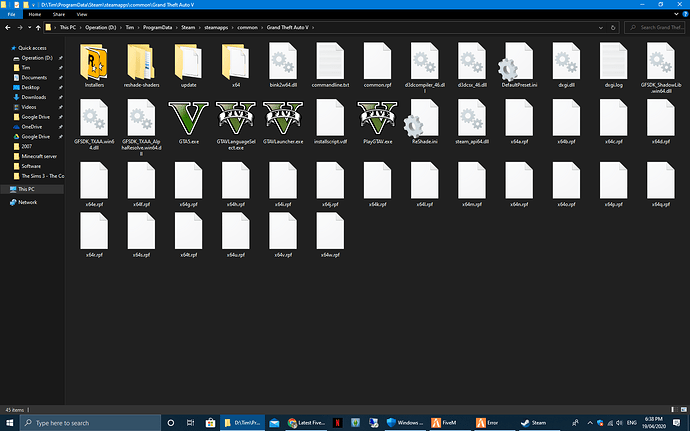690x431 pixels.
Task: Open address bar history dropdown
Action: pos(601,27)
